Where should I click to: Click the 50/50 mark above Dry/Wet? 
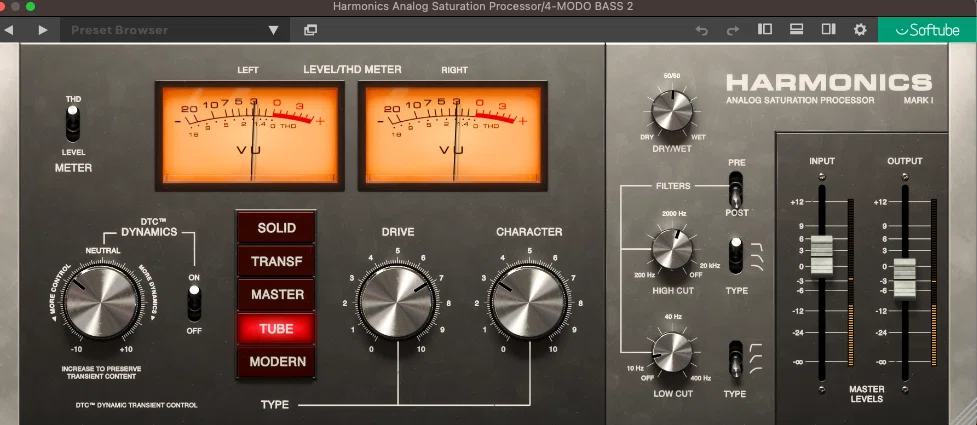(x=672, y=76)
